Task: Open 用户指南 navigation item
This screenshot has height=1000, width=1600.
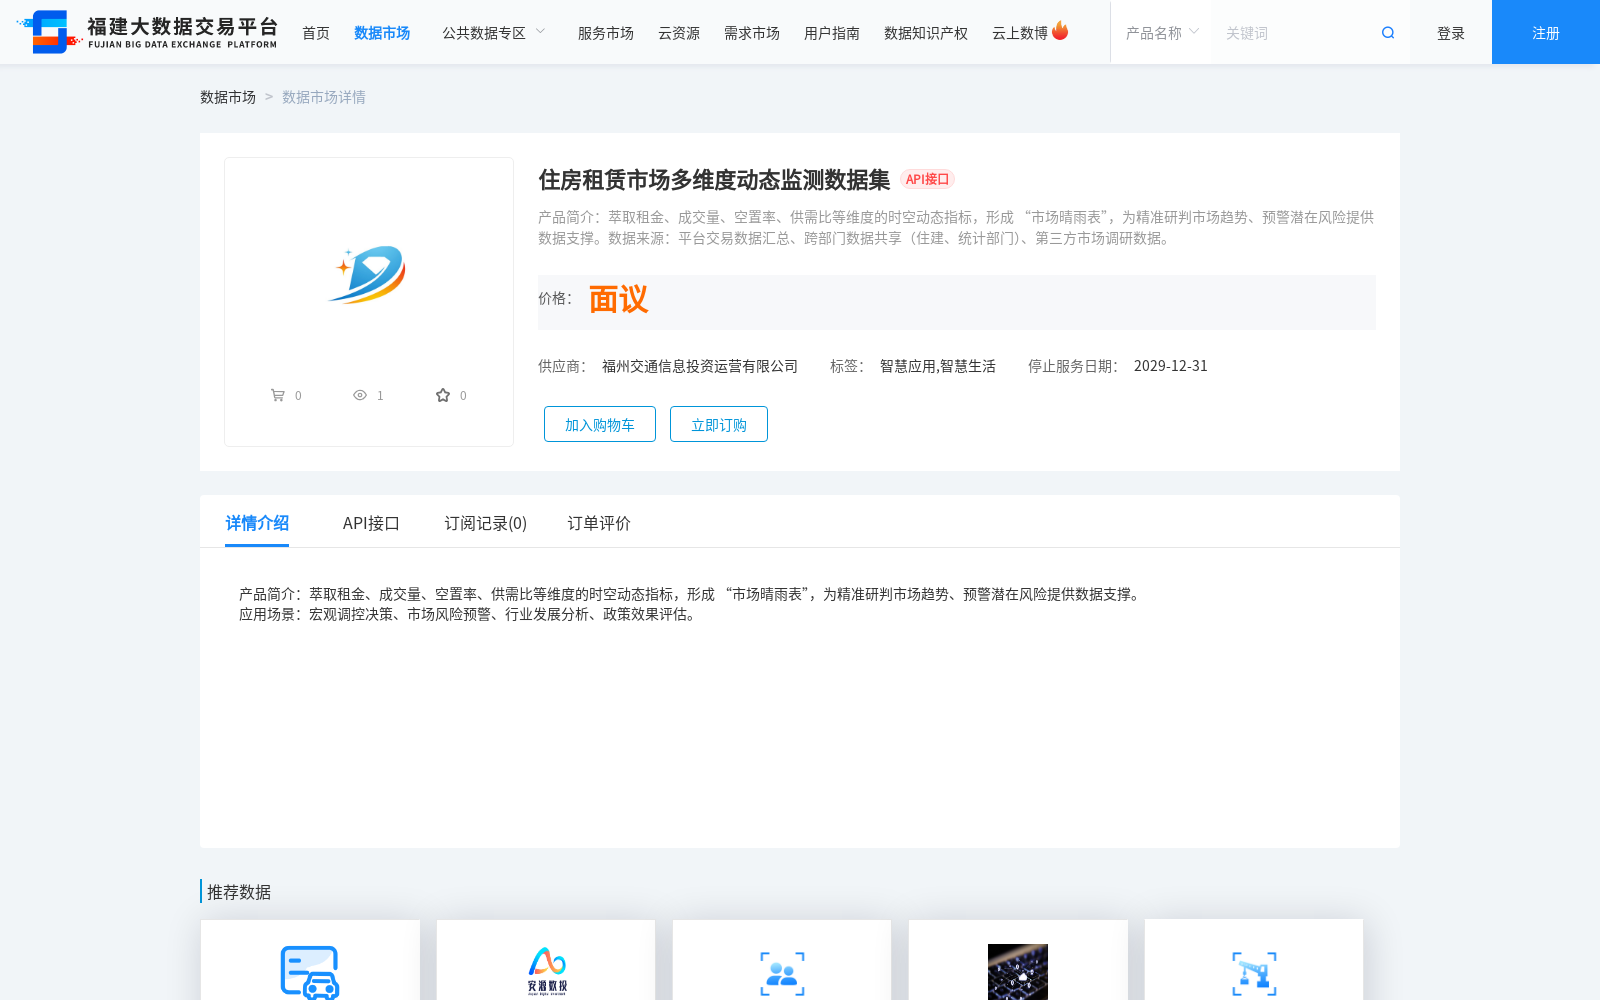Action: (x=832, y=33)
